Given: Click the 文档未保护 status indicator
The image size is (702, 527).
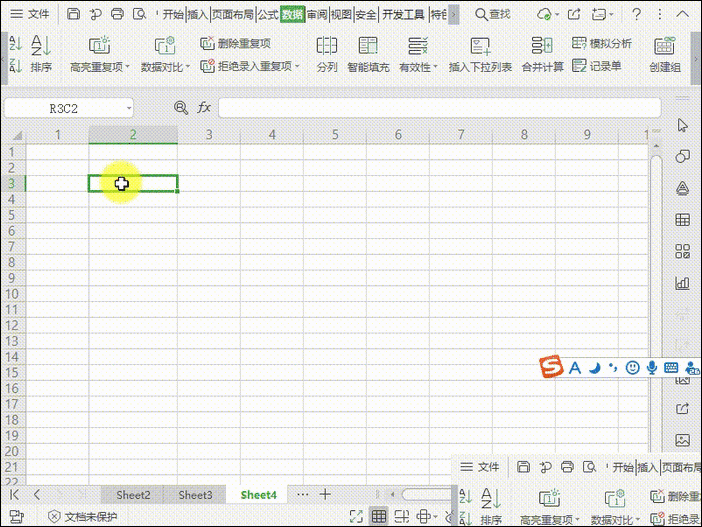Looking at the screenshot, I should 82,517.
